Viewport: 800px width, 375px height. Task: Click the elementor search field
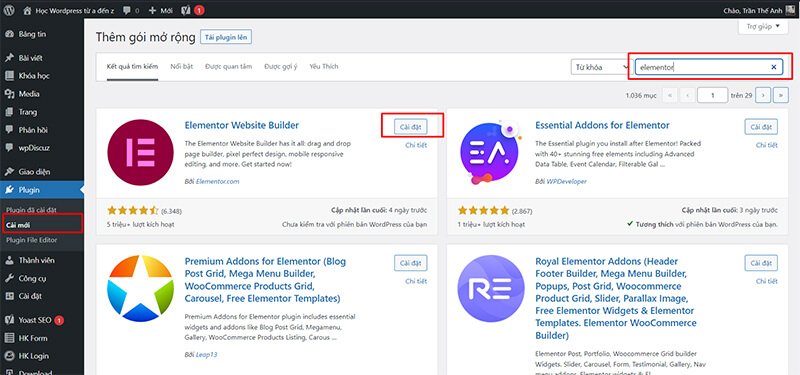(x=709, y=67)
